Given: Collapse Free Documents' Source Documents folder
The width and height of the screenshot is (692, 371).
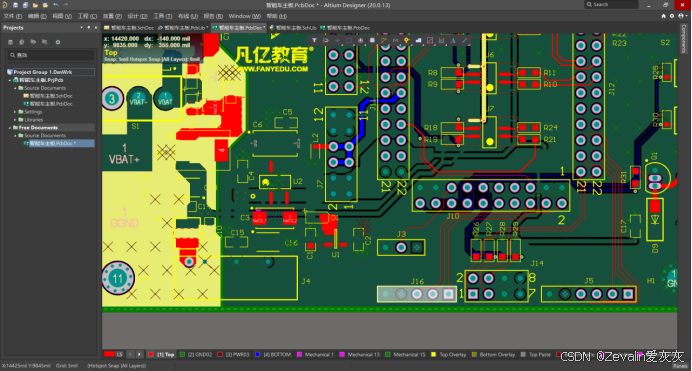Looking at the screenshot, I should tap(15, 136).
